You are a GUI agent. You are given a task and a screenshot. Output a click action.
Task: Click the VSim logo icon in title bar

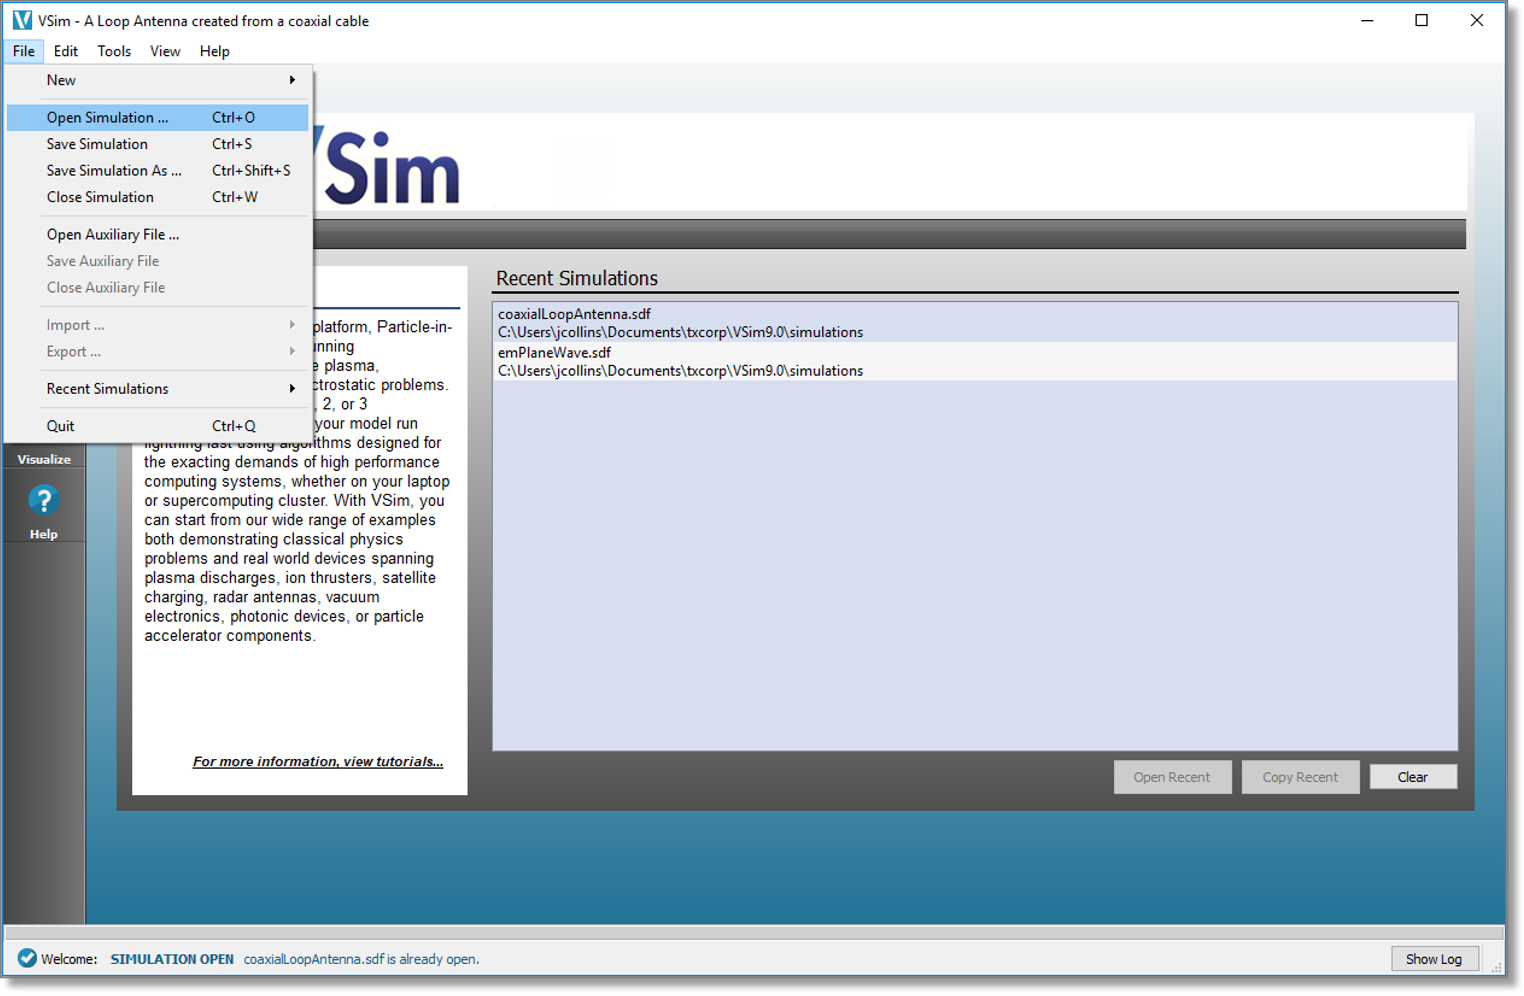coord(21,20)
